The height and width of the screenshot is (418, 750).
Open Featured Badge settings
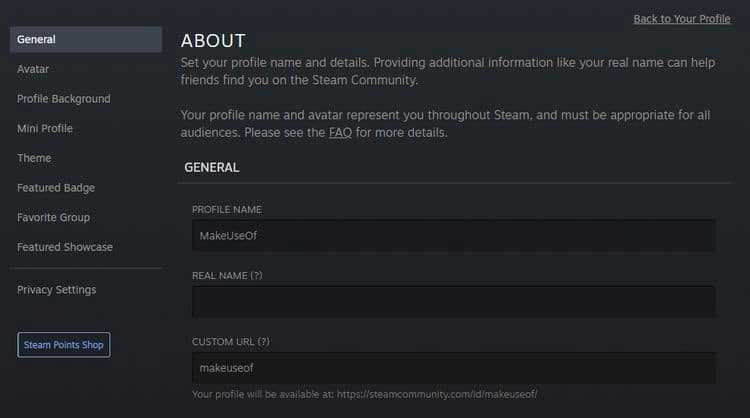click(56, 187)
